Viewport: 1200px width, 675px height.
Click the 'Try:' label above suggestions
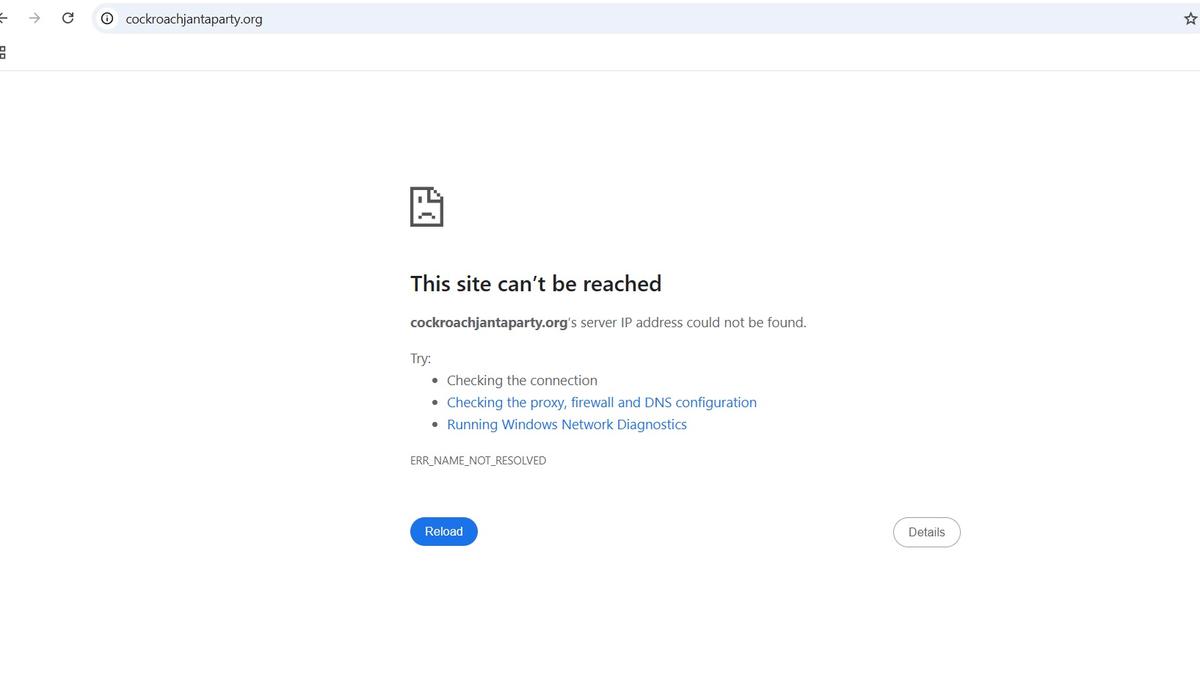click(420, 358)
